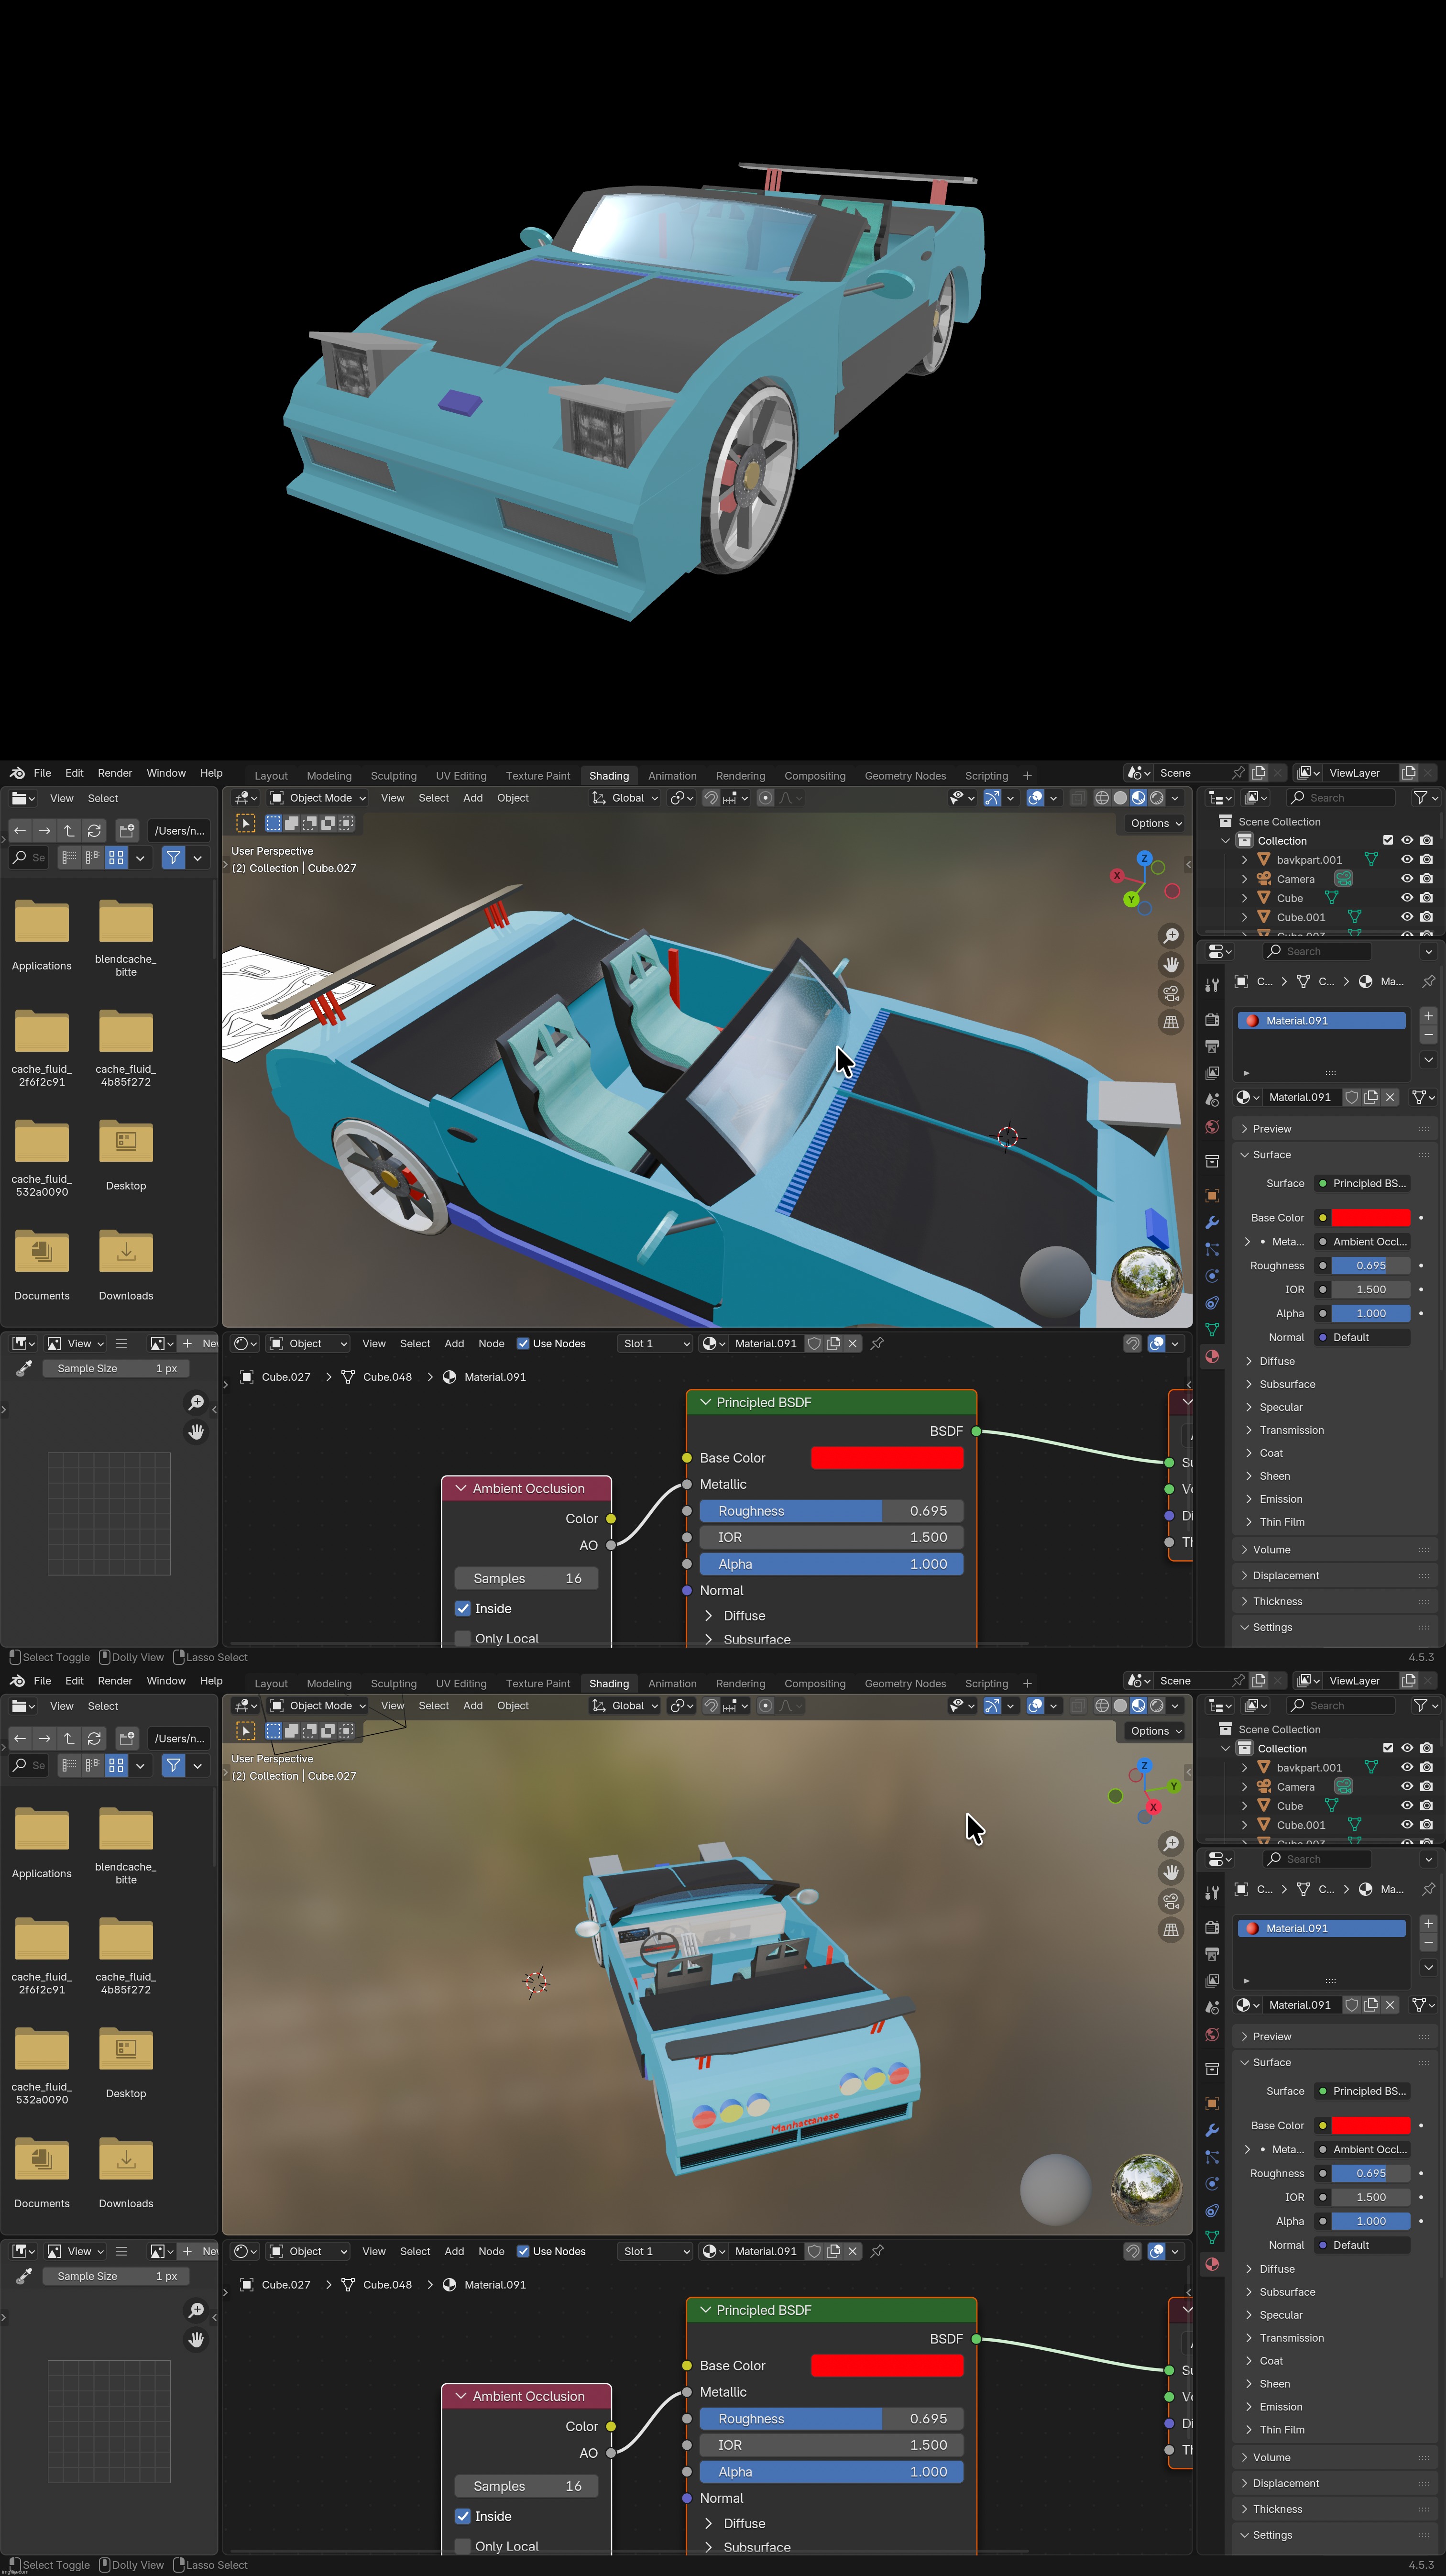Expand Subsurface in the Principled BSDF node

click(x=756, y=1639)
